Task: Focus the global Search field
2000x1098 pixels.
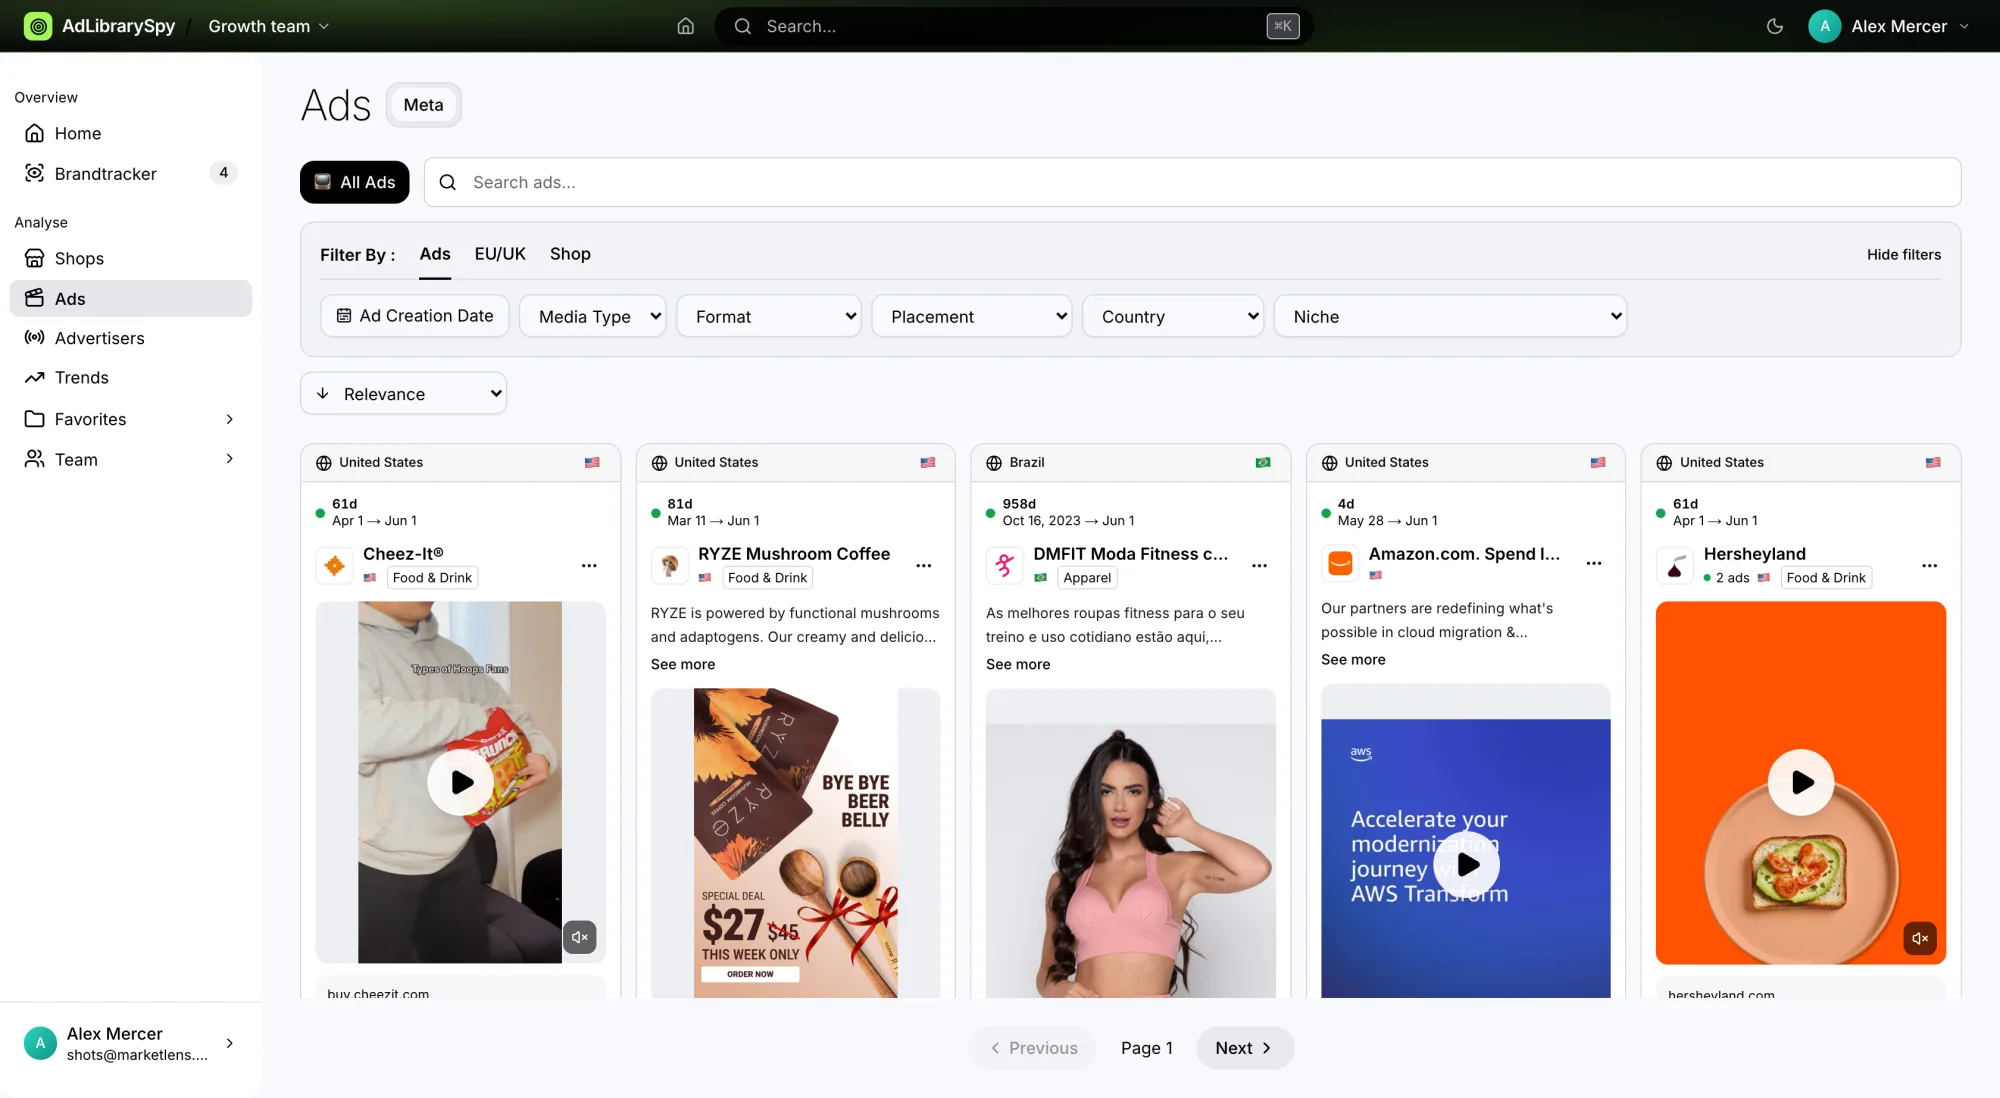Action: pos(1013,26)
